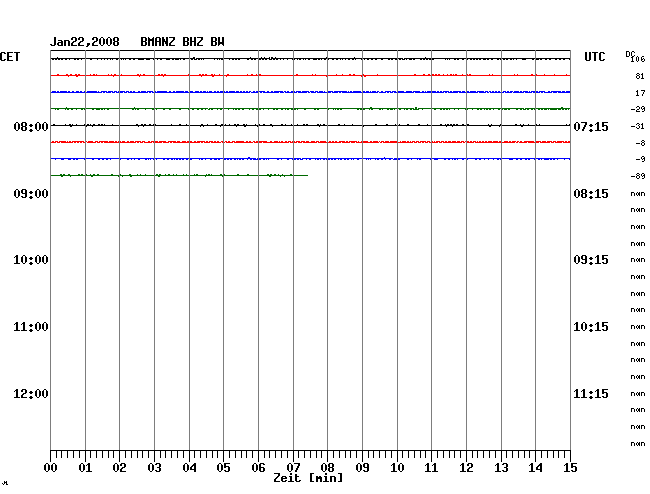This screenshot has width=650, height=494.
Task: Select the 08:00 CET time label
Action: pos(31,126)
